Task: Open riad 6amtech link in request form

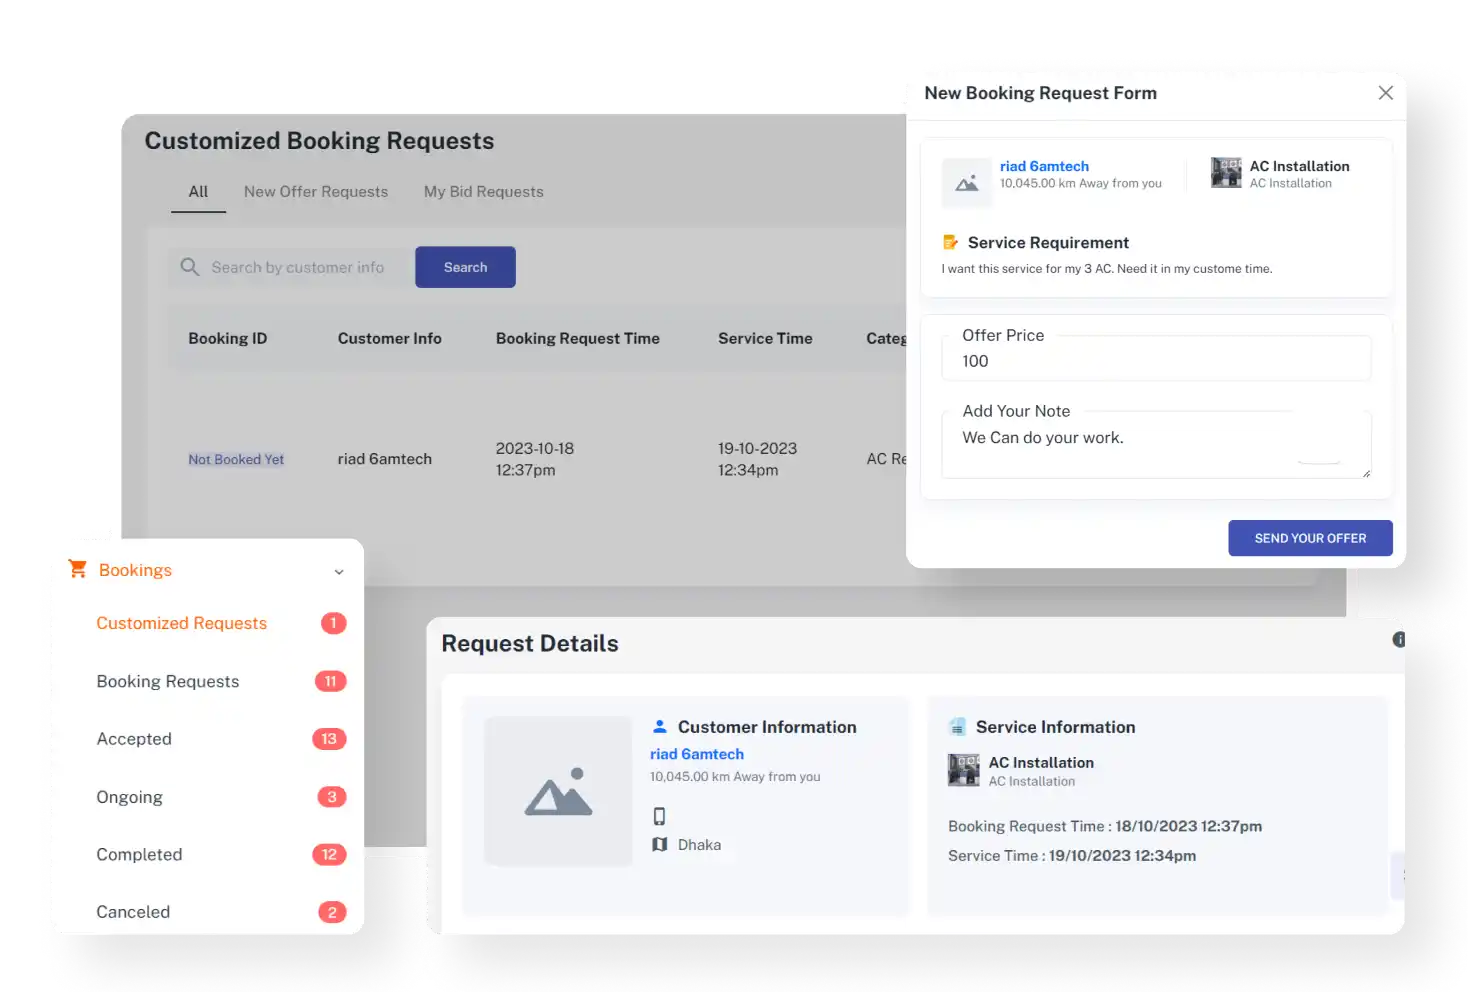Action: point(1044,166)
